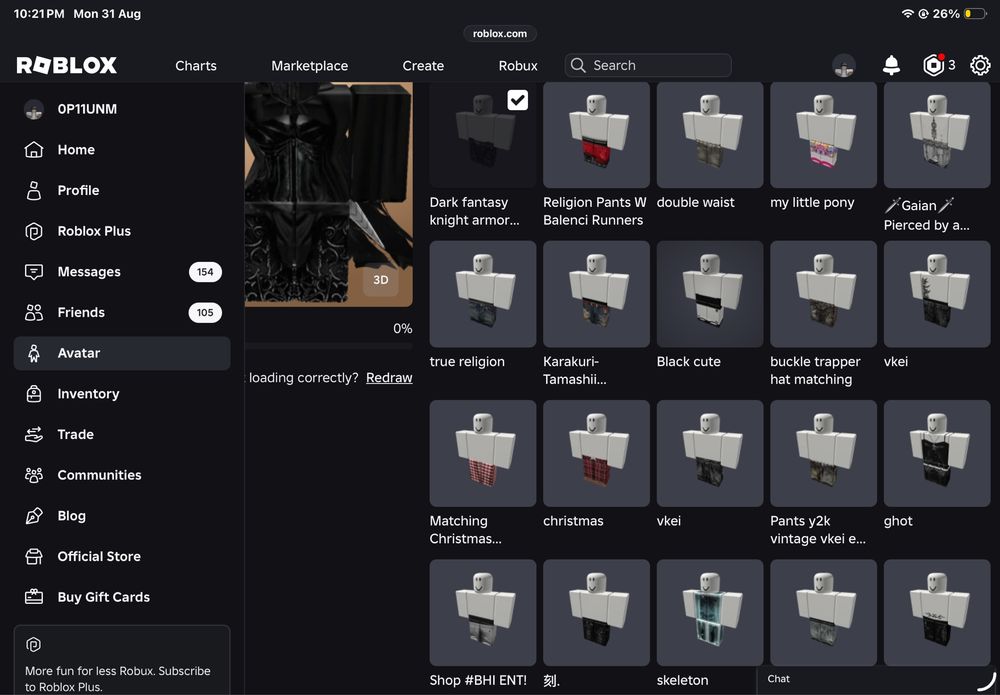Click the Home house icon in sidebar
The height and width of the screenshot is (695, 1000).
coord(34,150)
